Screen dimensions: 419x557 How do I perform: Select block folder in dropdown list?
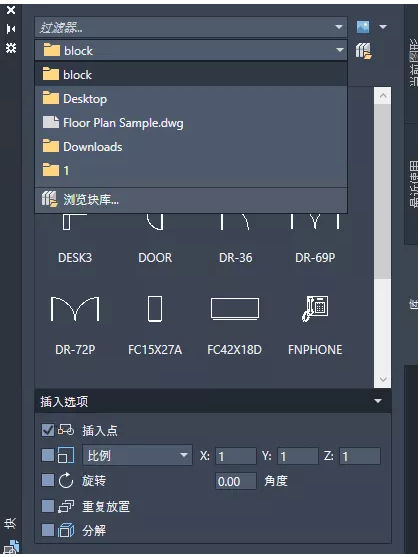tap(191, 75)
